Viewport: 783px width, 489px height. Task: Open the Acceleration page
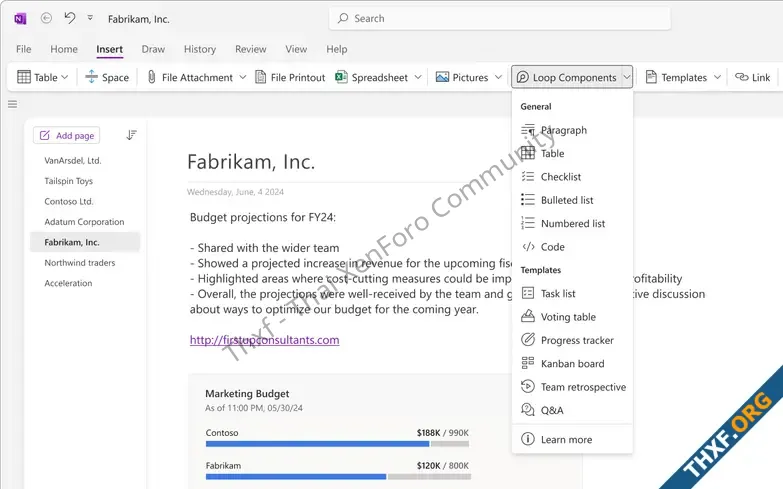tap(68, 283)
